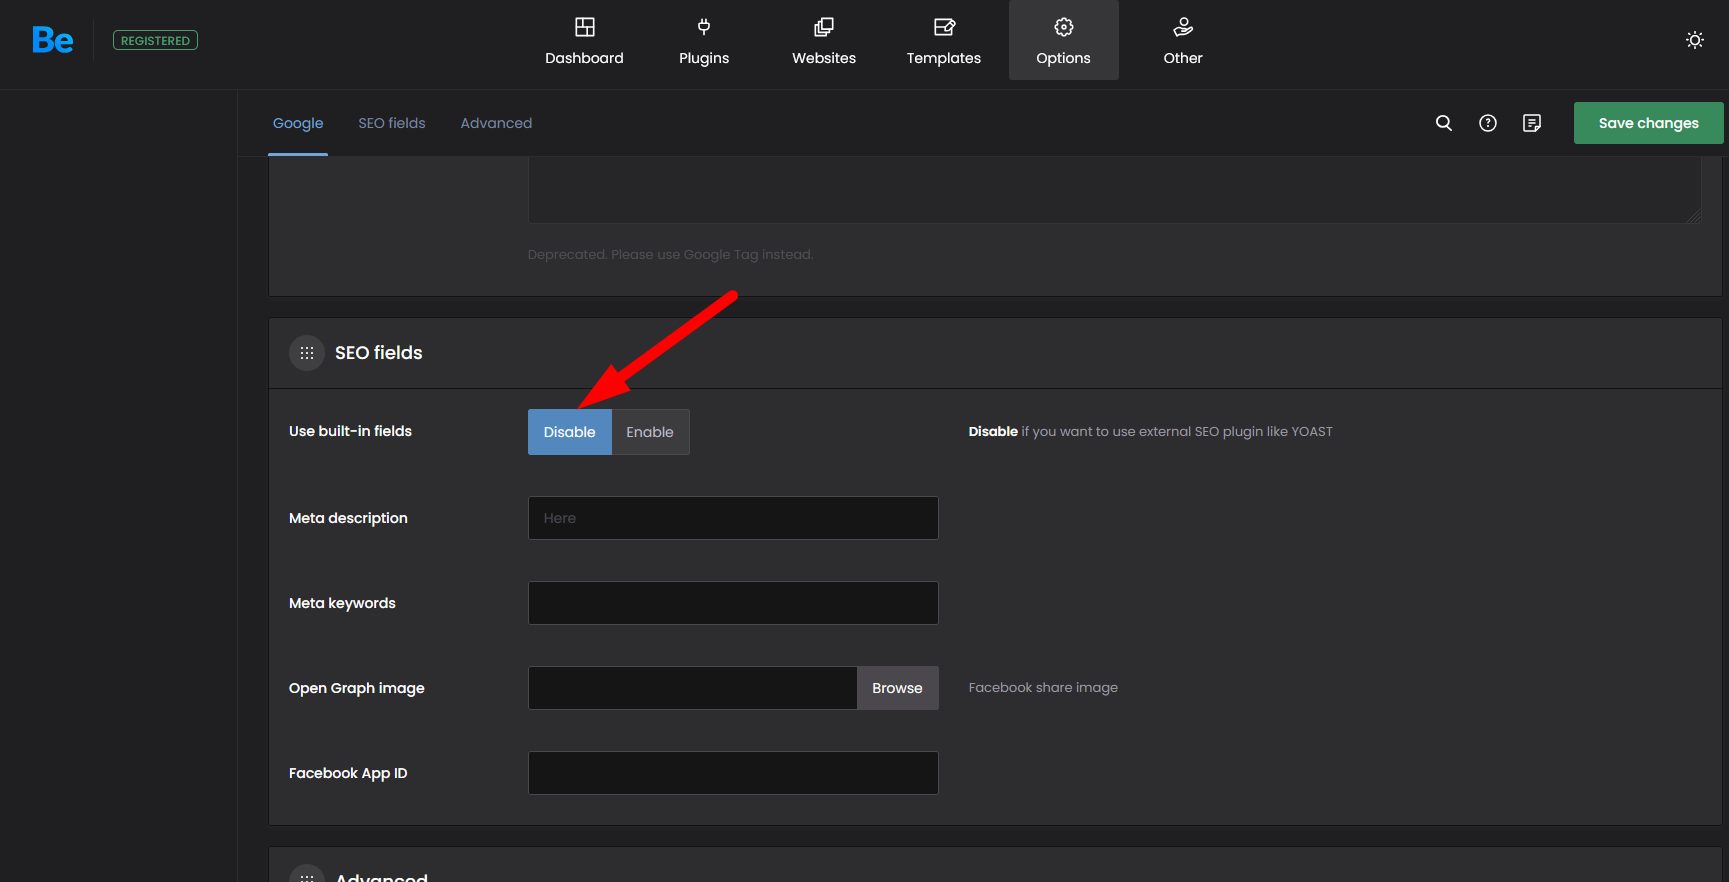The image size is (1729, 882).
Task: Toggle light mode with sun icon
Action: (x=1694, y=40)
